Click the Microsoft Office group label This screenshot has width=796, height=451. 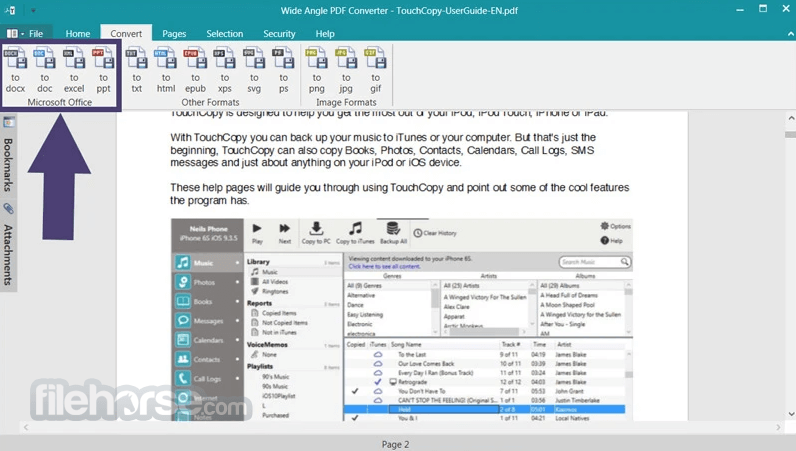pyautogui.click(x=59, y=102)
